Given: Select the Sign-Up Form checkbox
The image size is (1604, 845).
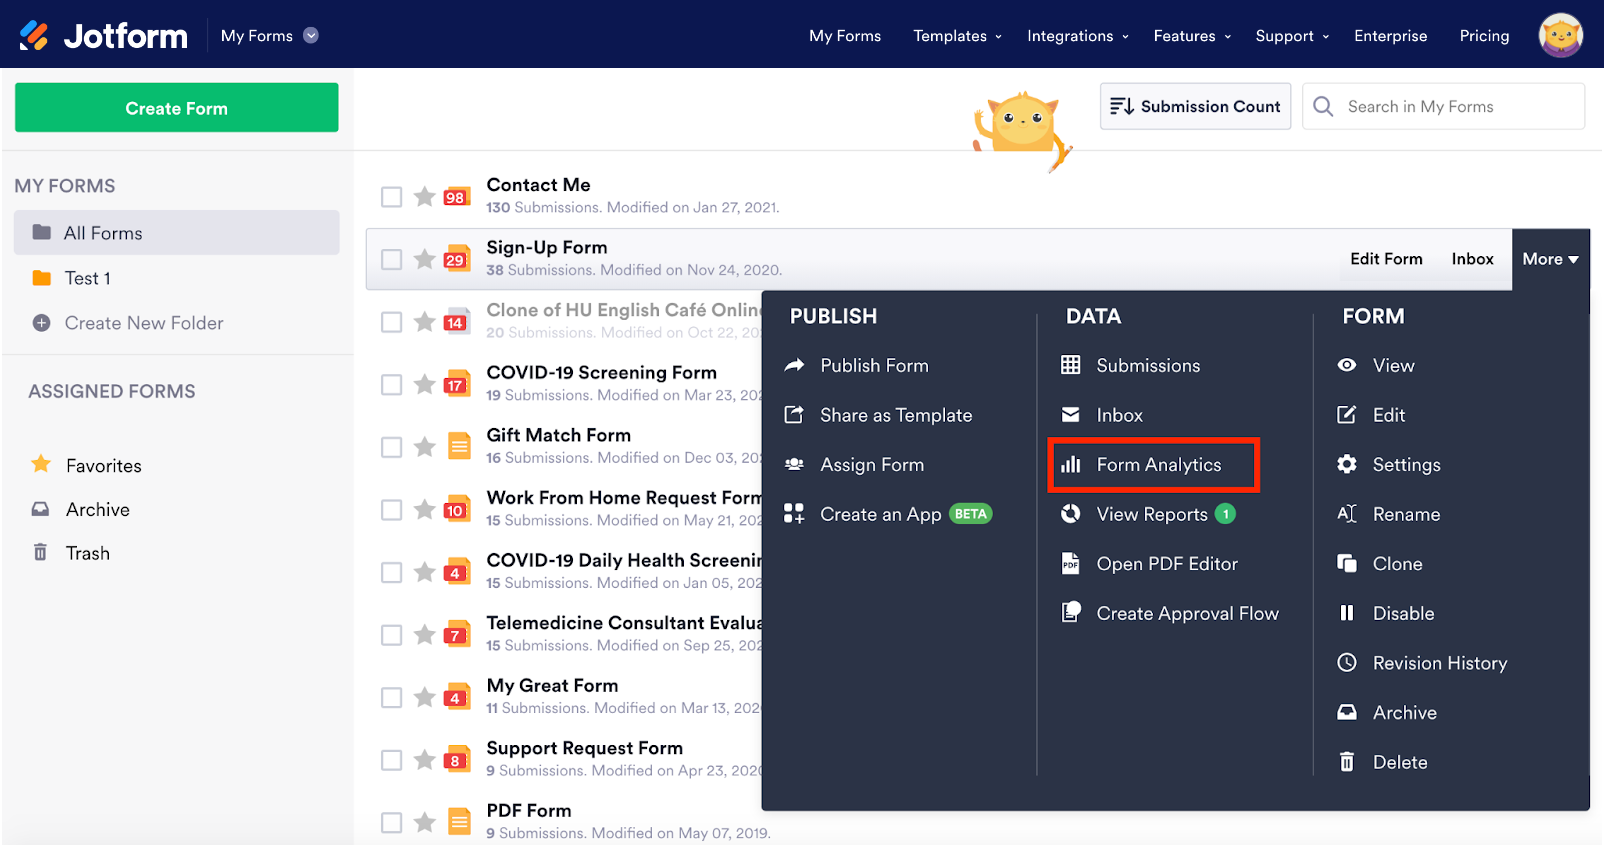Looking at the screenshot, I should tap(392, 260).
